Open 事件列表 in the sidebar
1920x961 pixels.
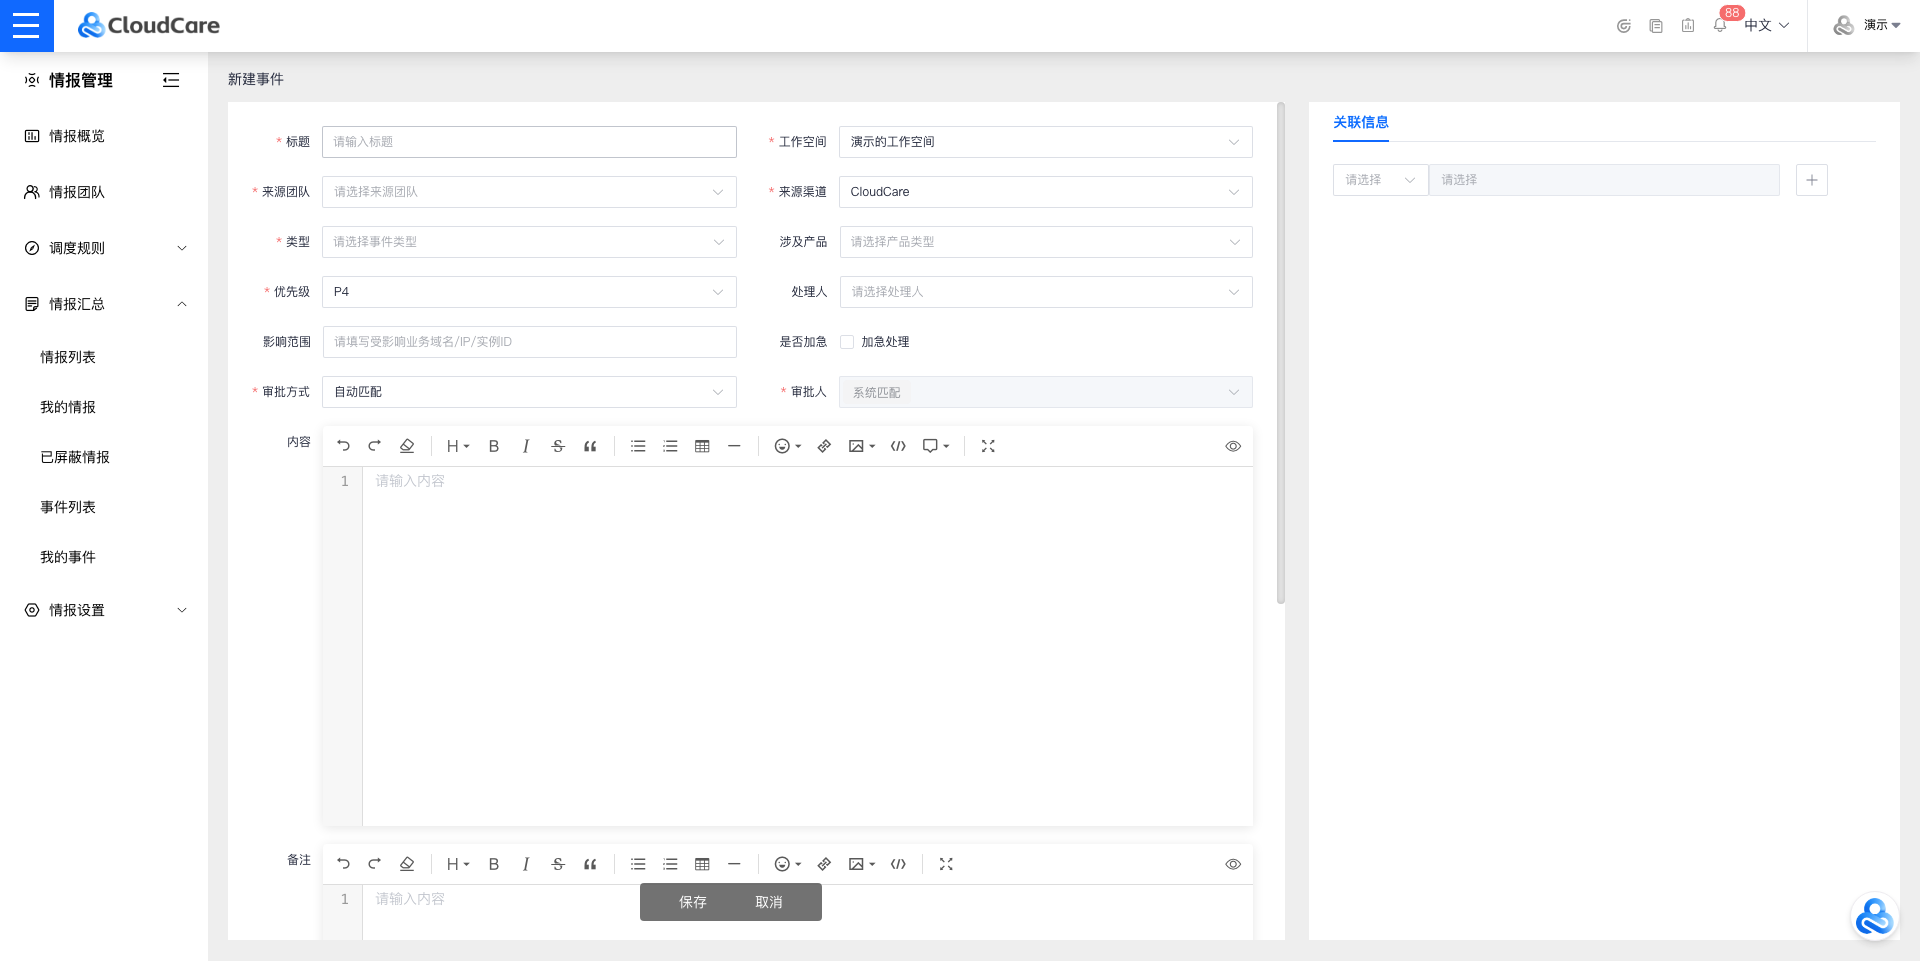[68, 507]
